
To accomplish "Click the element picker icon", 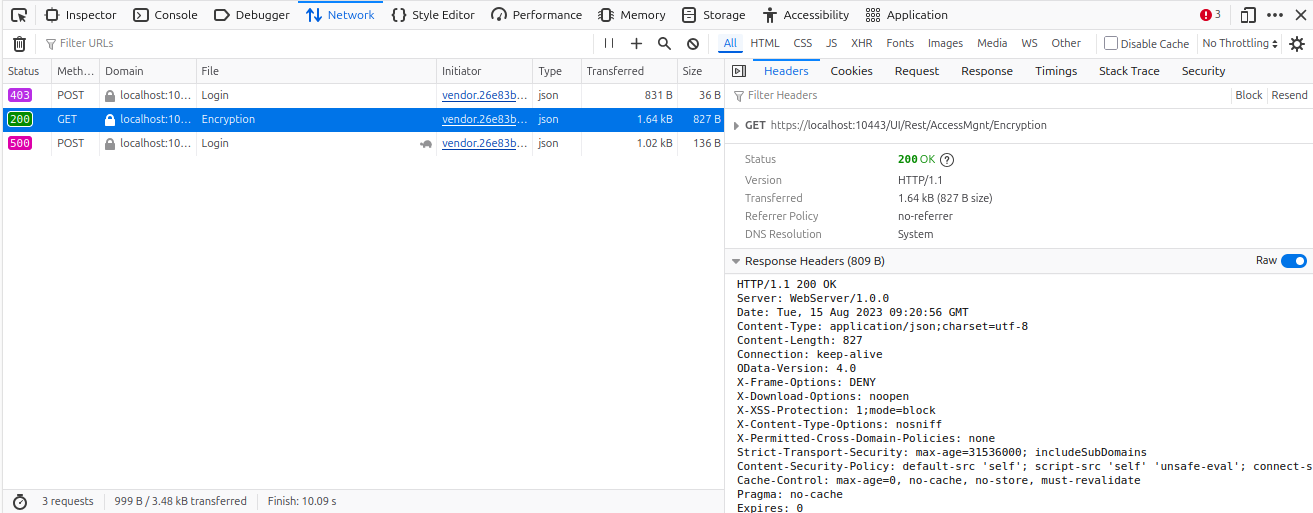I will tap(18, 15).
